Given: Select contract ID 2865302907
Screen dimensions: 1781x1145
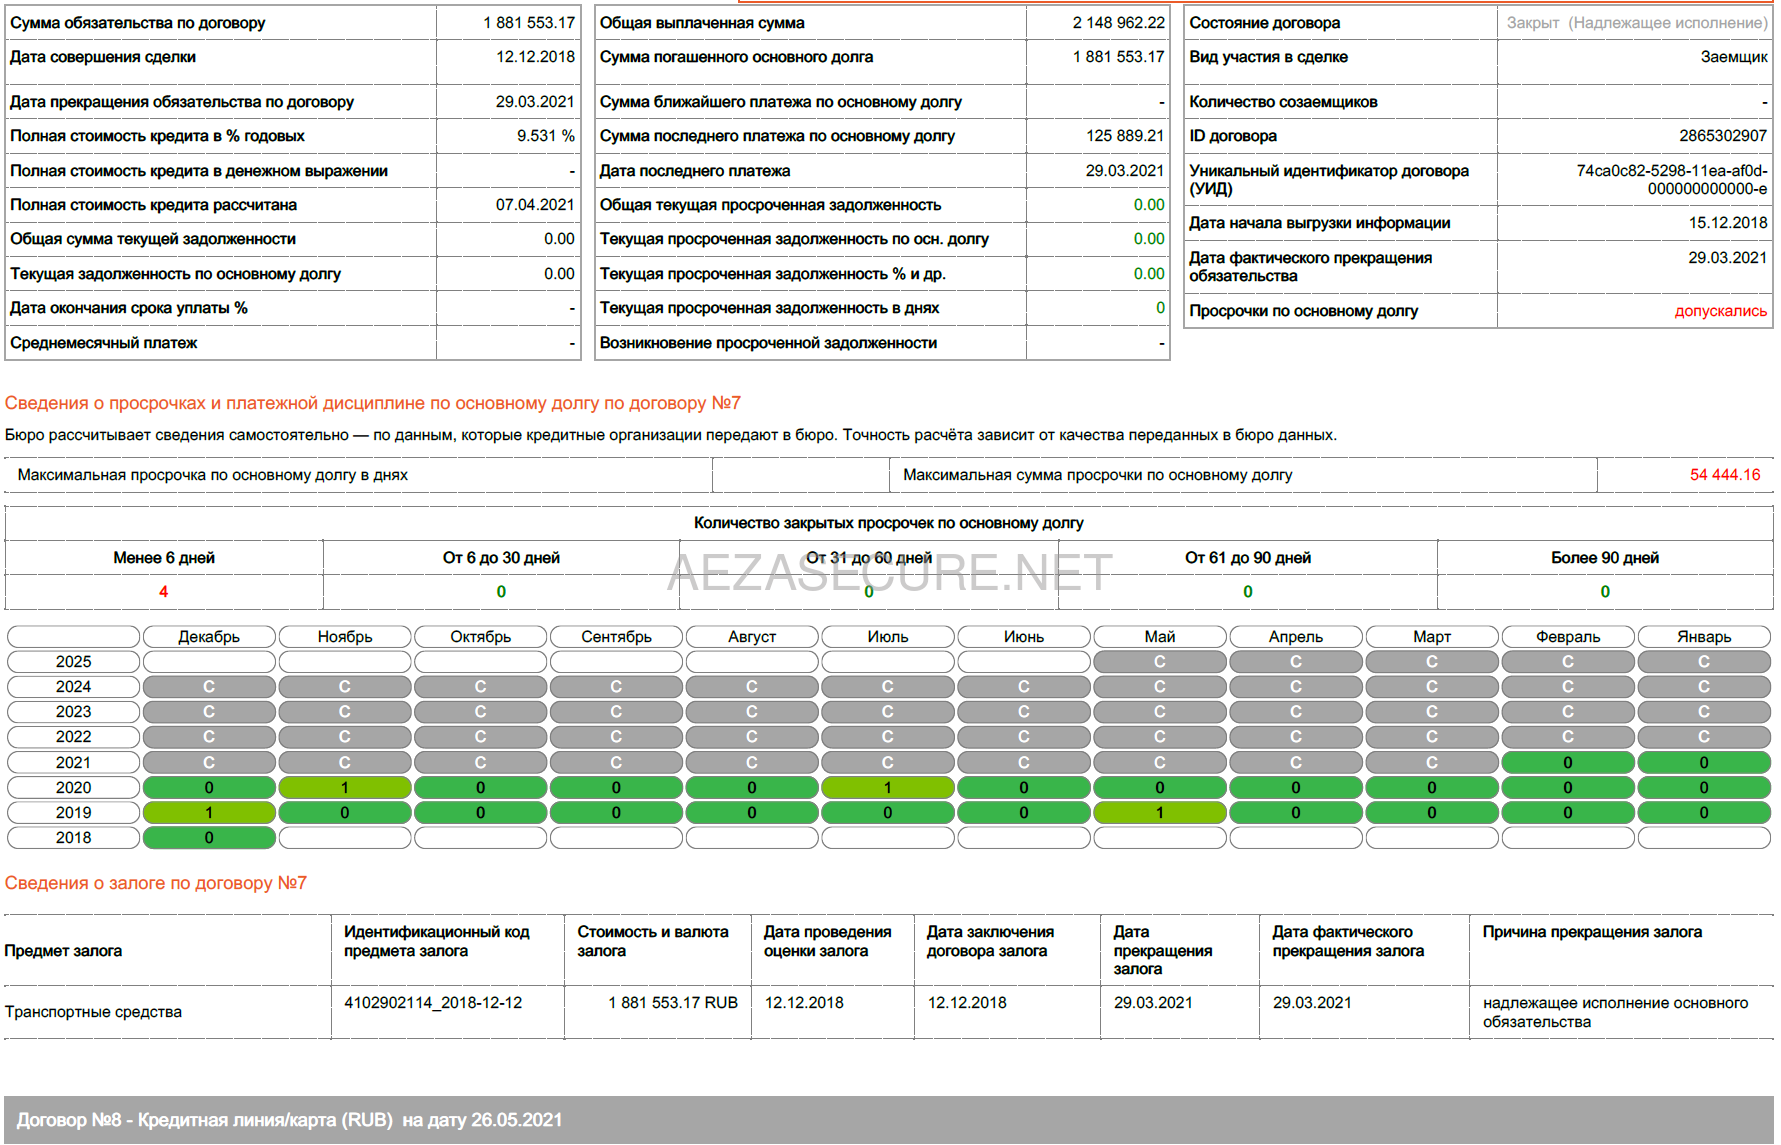Looking at the screenshot, I should pyautogui.click(x=1723, y=136).
